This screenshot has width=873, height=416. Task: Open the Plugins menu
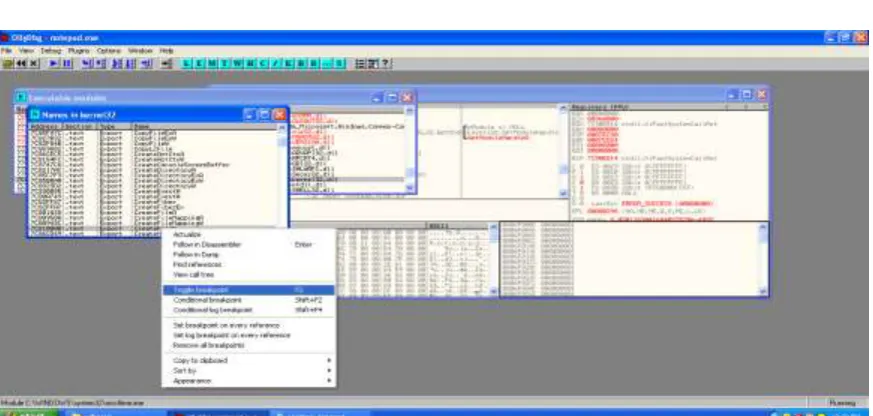click(78, 50)
